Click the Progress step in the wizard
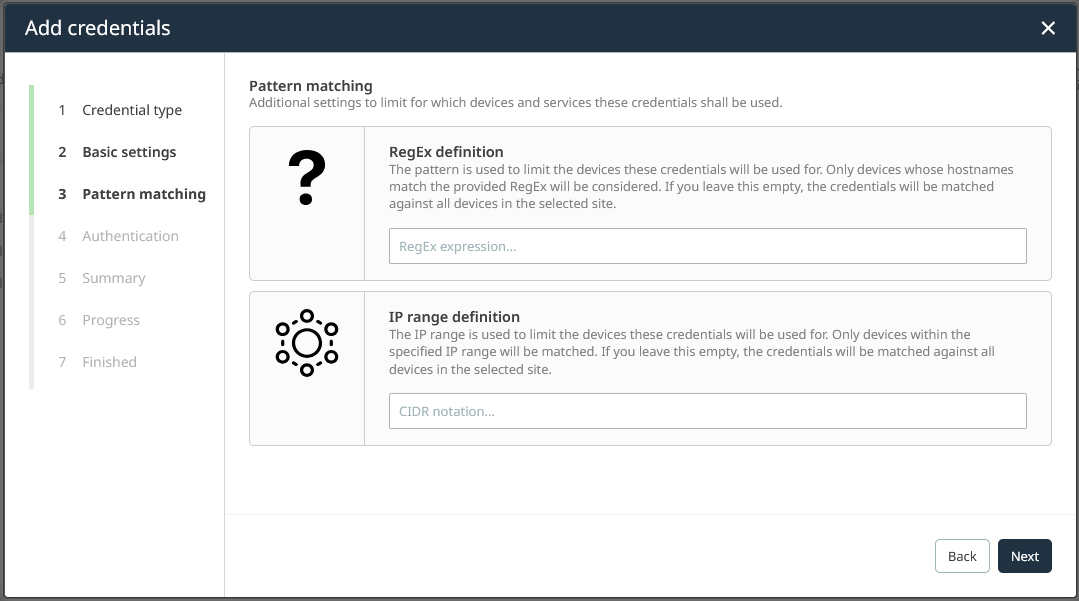 [x=111, y=320]
